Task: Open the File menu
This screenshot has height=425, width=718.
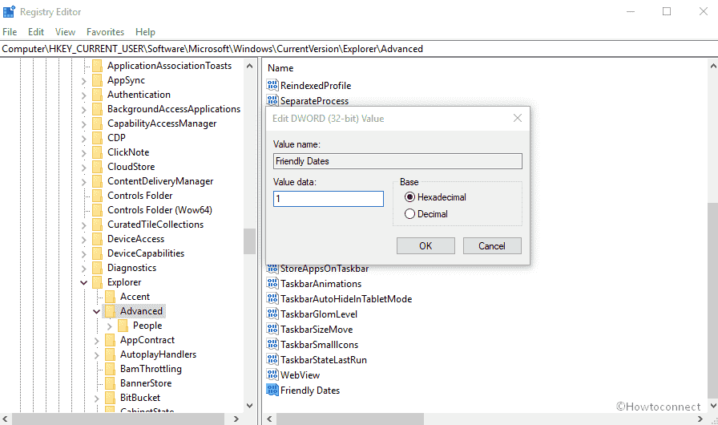Action: pyautogui.click(x=10, y=32)
